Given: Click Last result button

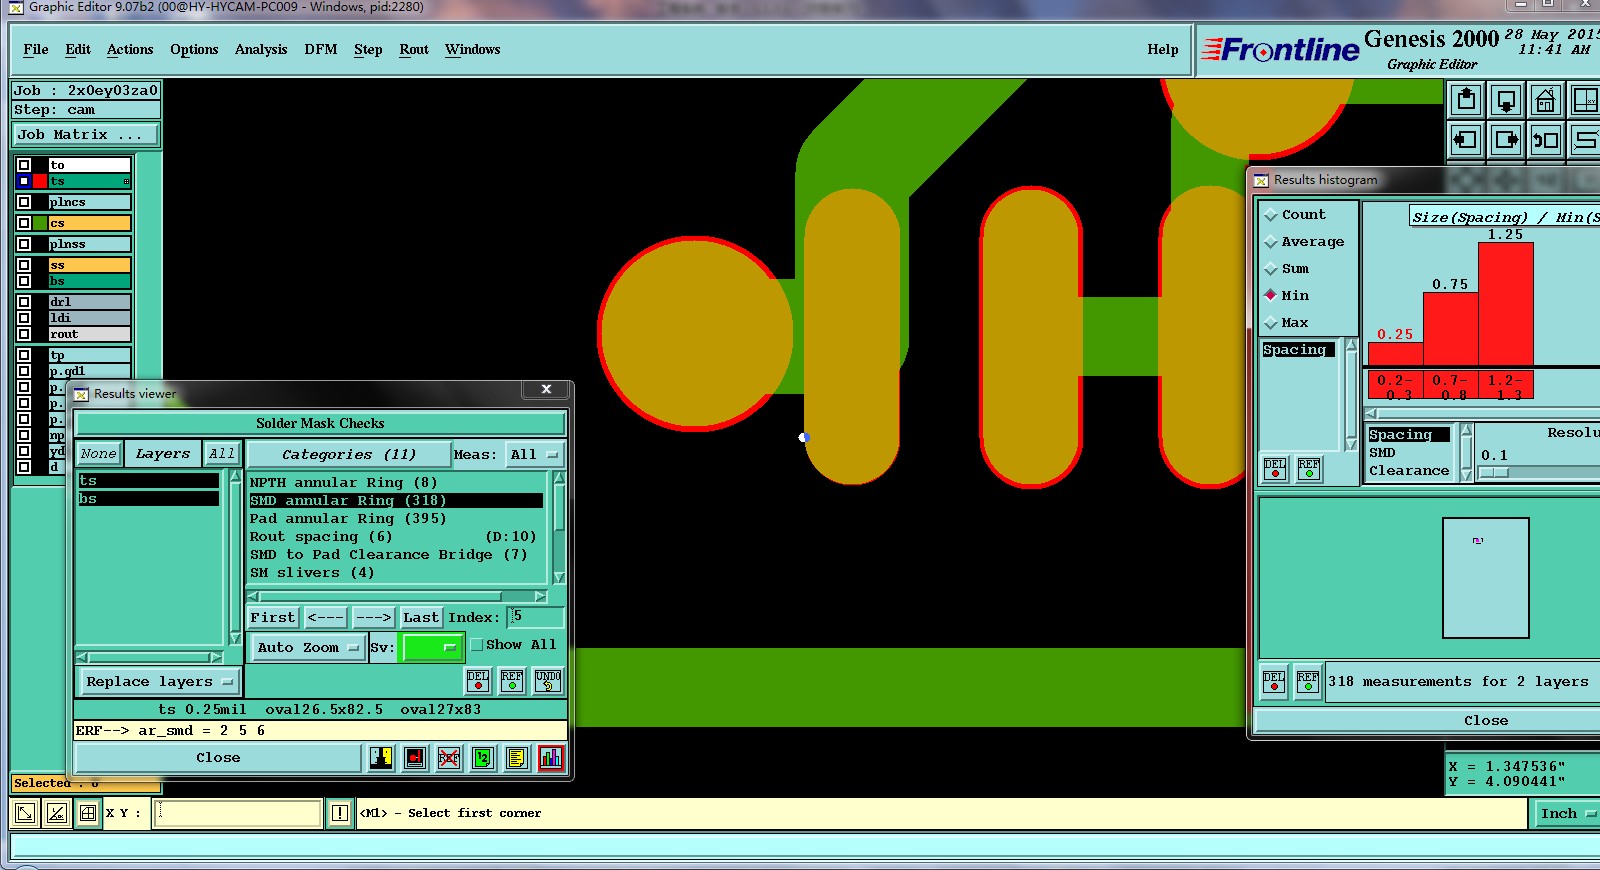Looking at the screenshot, I should coord(421,617).
